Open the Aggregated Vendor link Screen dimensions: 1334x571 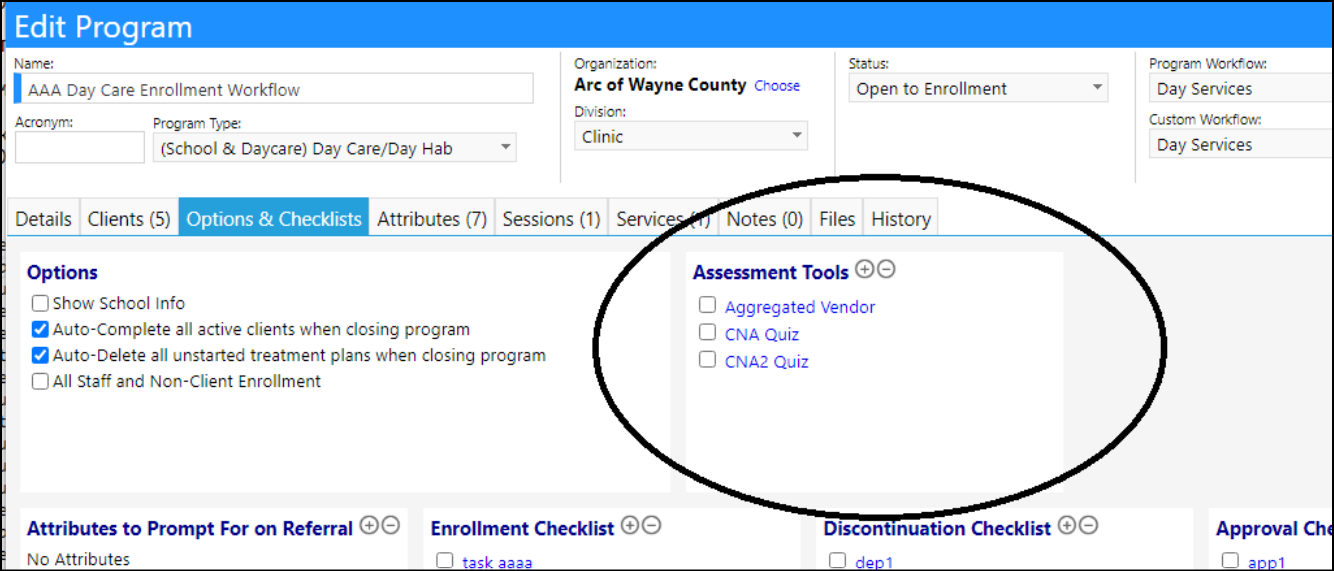coord(800,307)
